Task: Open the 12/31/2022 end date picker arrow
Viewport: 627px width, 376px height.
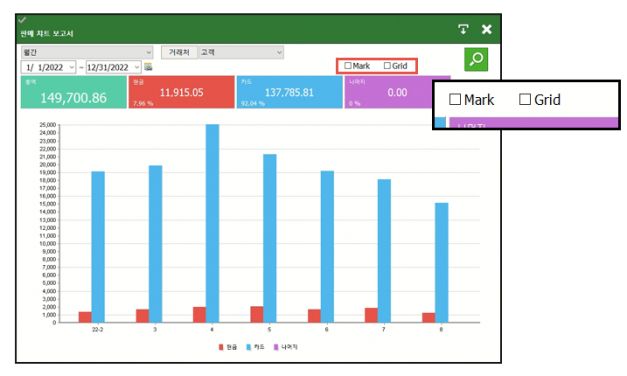Action: coord(137,67)
